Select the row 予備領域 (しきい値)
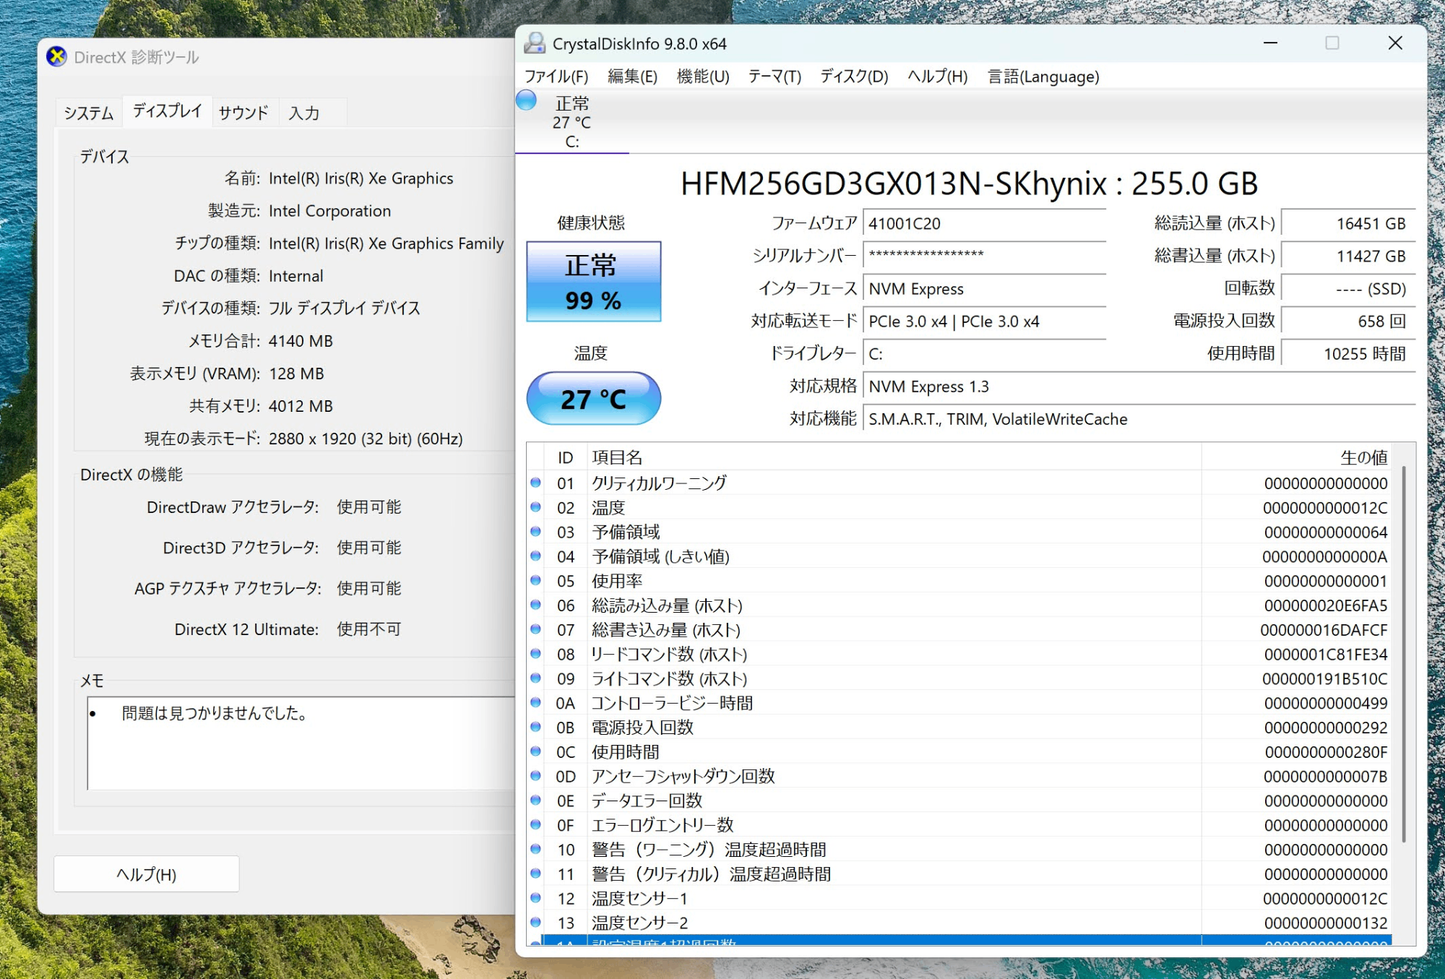This screenshot has height=979, width=1445. click(960, 557)
